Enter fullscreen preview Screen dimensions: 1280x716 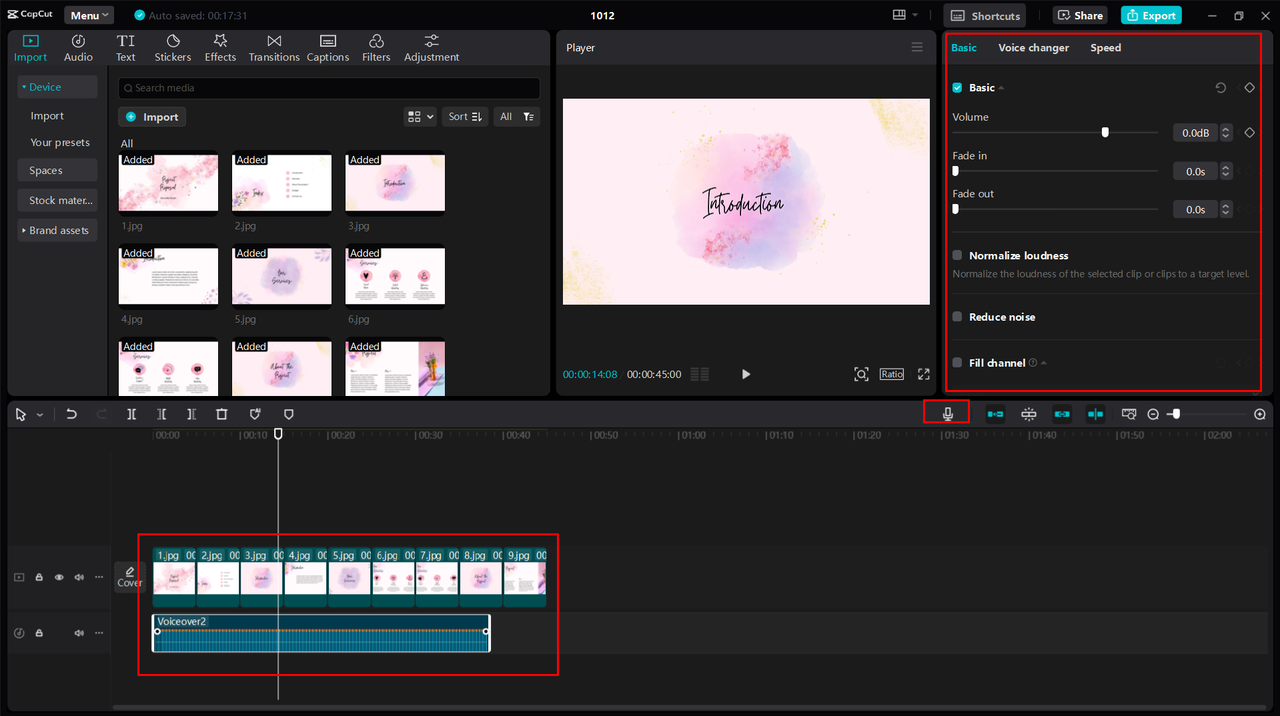click(924, 374)
